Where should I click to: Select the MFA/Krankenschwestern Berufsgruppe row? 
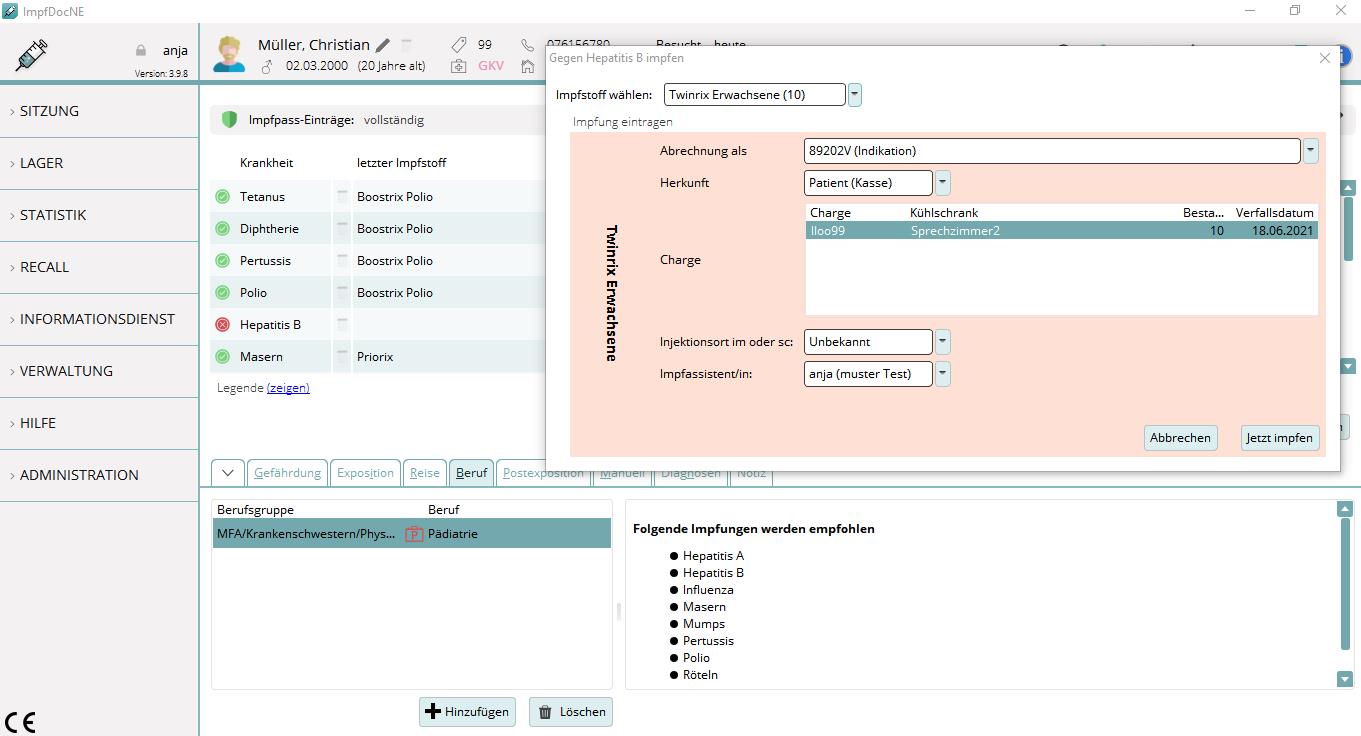(411, 534)
